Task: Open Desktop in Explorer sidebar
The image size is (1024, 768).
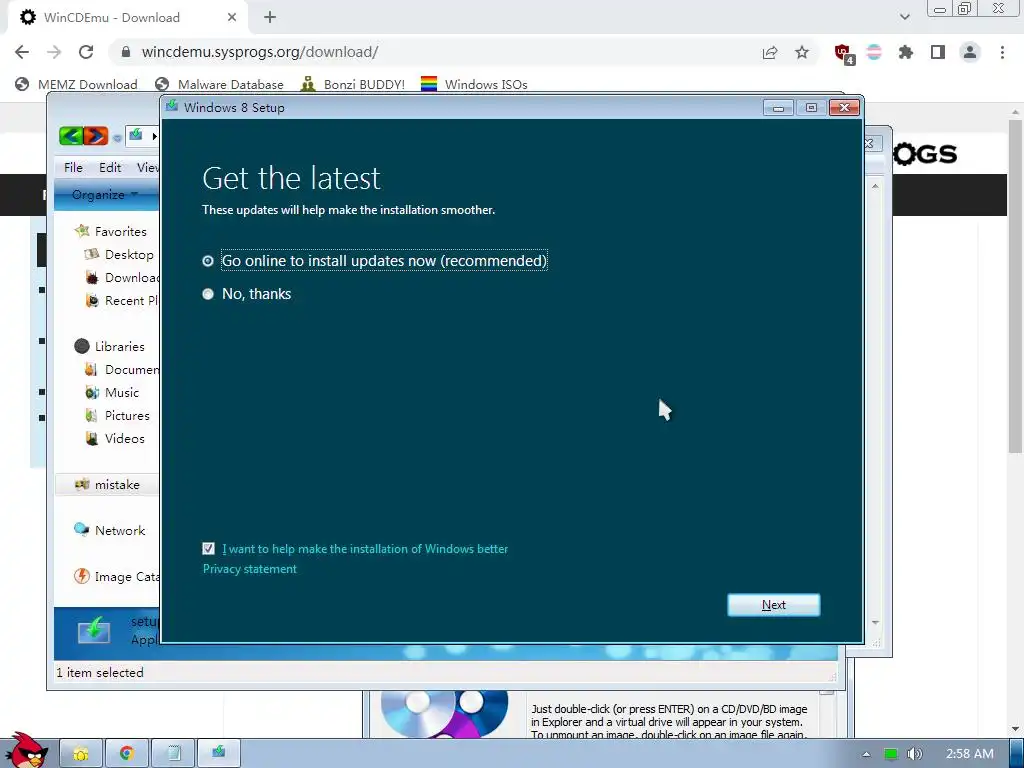Action: (122, 255)
